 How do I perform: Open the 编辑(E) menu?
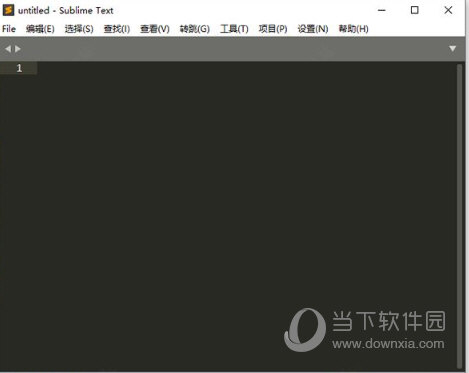click(x=40, y=29)
